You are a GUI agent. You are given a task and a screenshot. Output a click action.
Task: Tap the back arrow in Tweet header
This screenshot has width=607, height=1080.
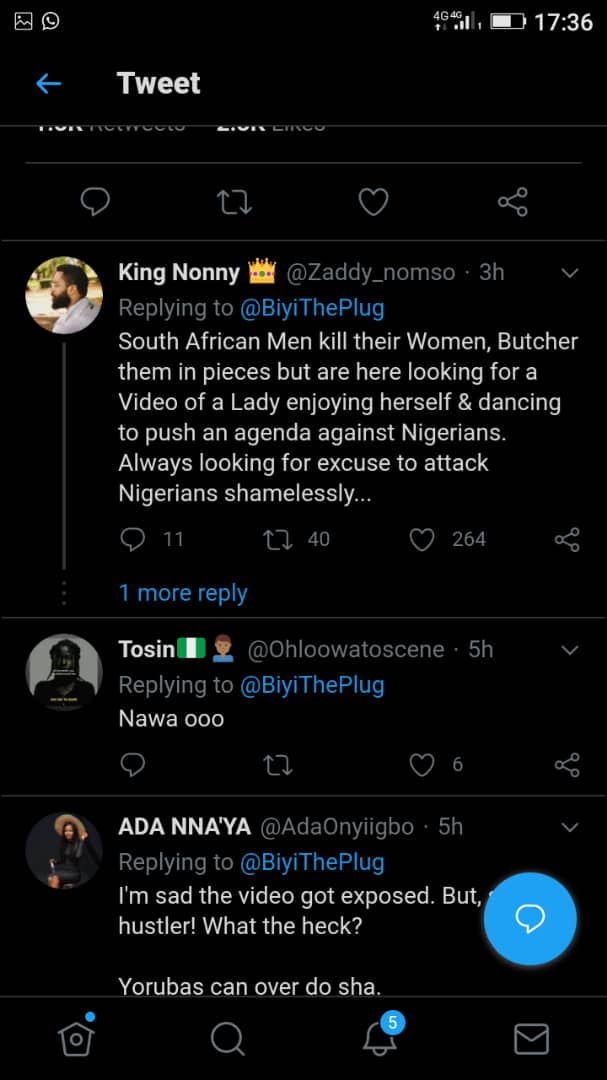click(x=48, y=84)
